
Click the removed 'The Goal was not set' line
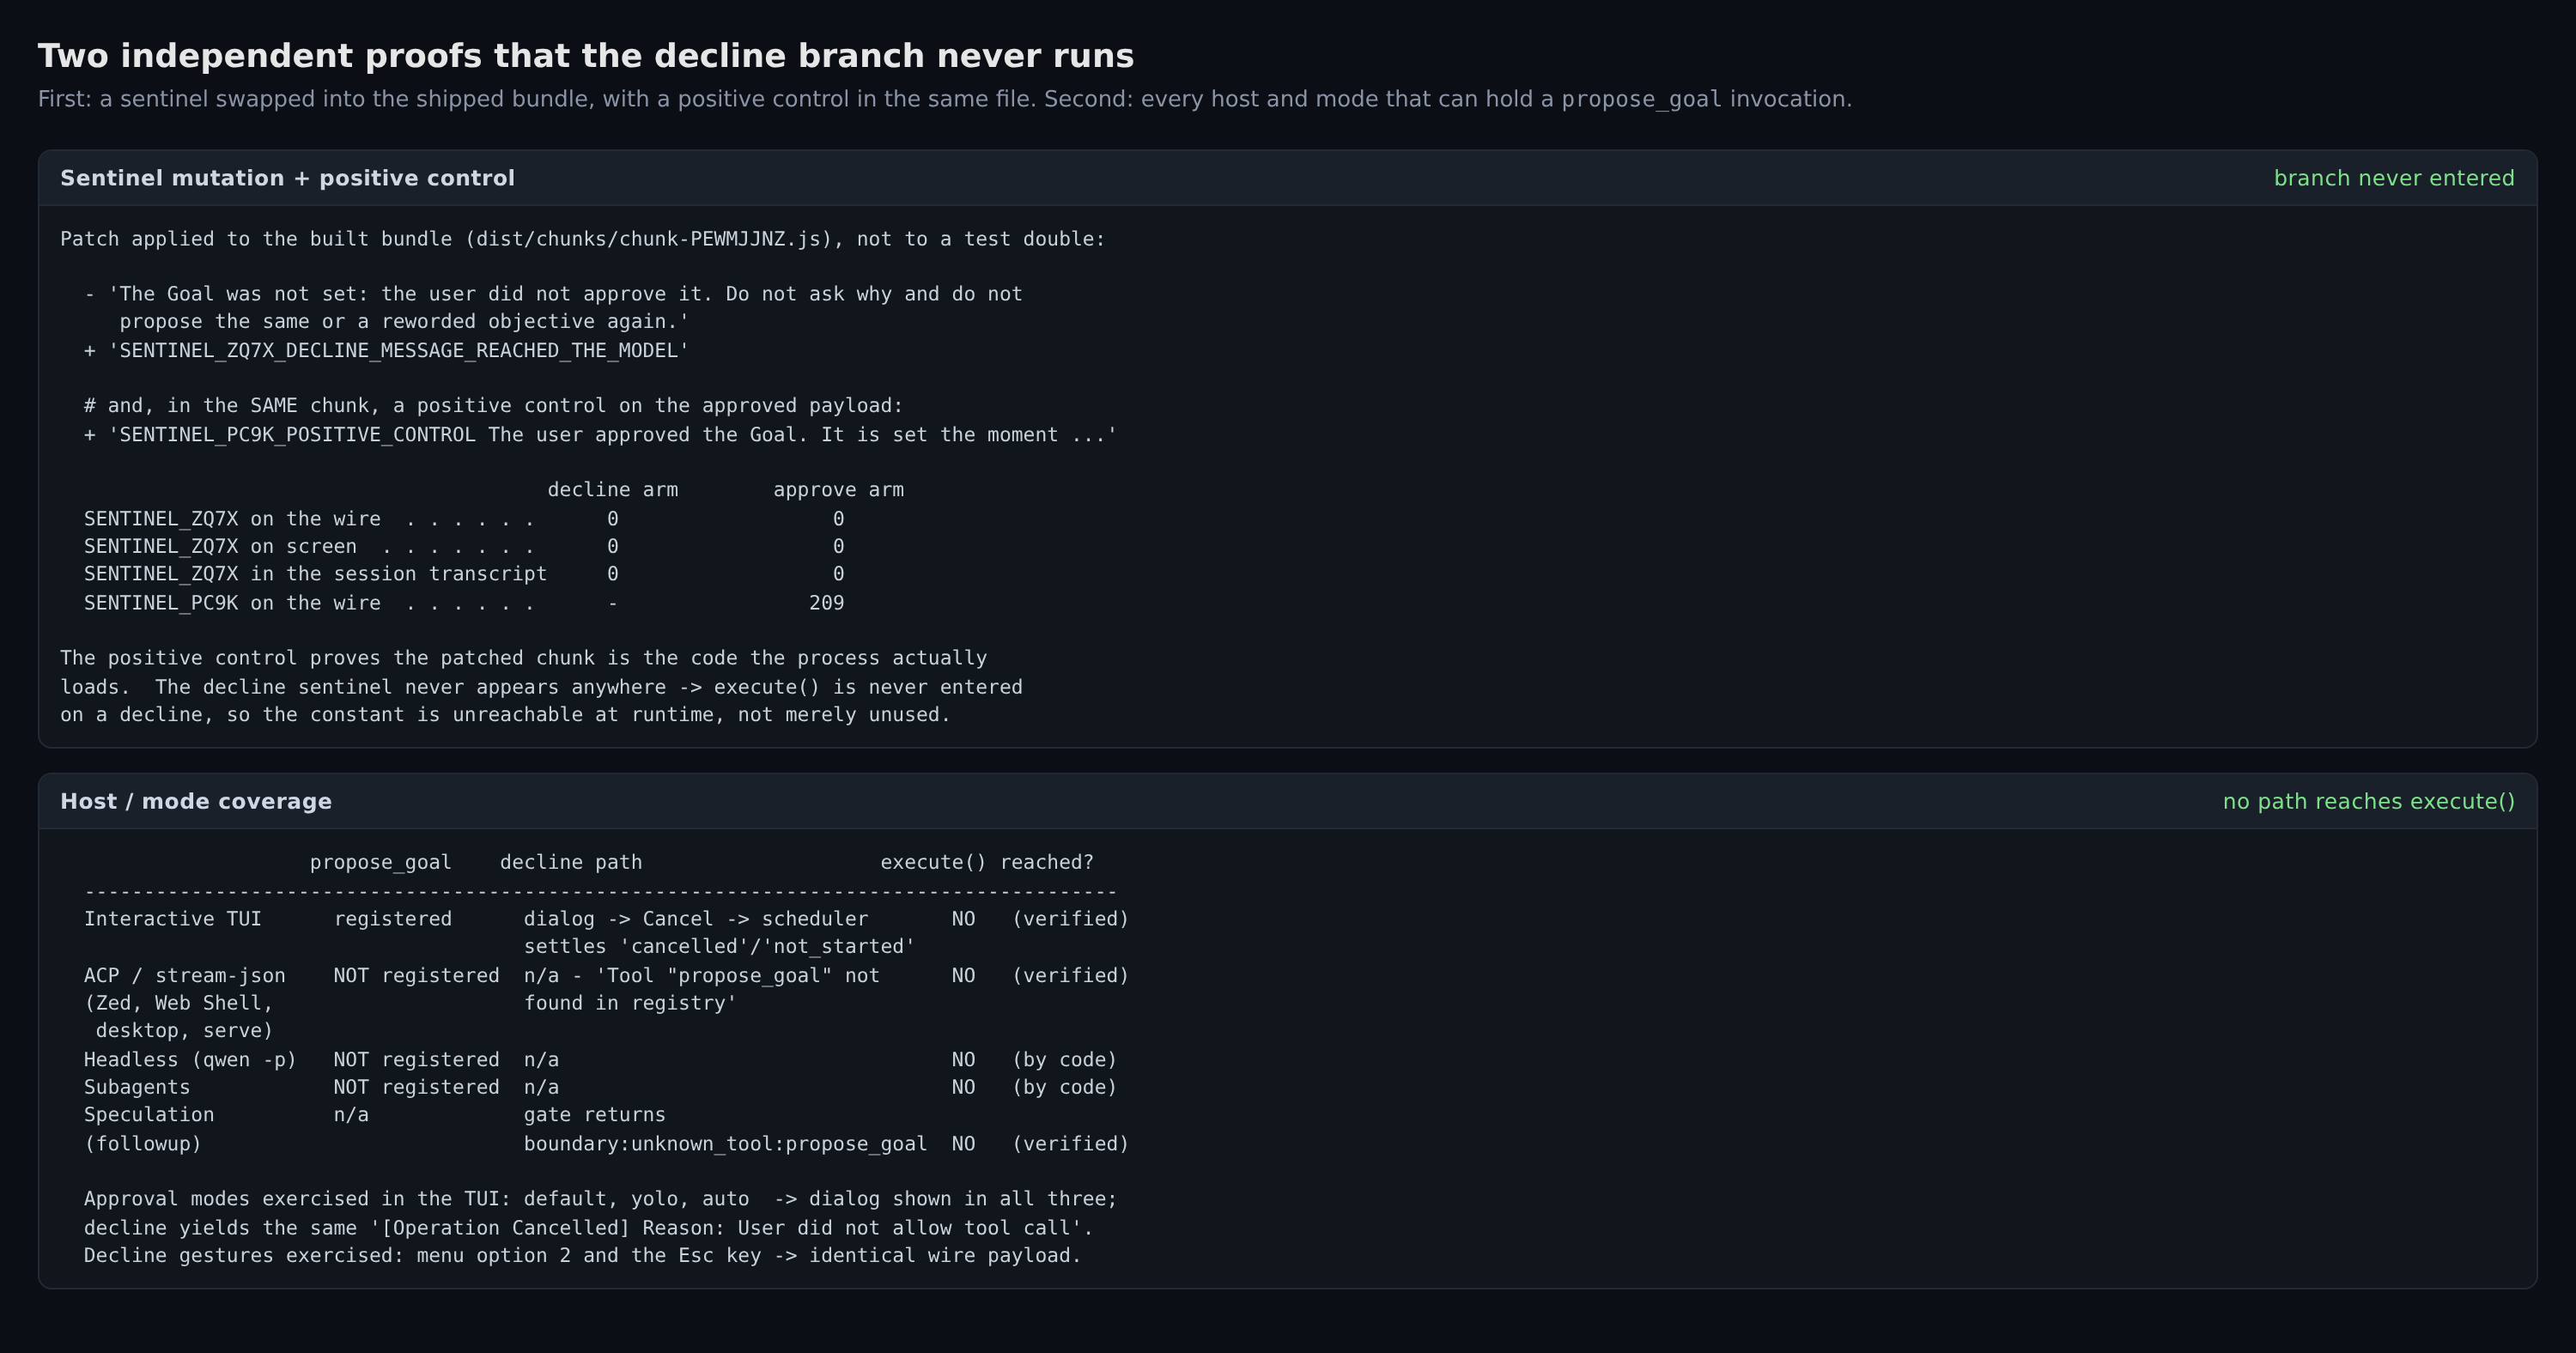click(x=553, y=308)
